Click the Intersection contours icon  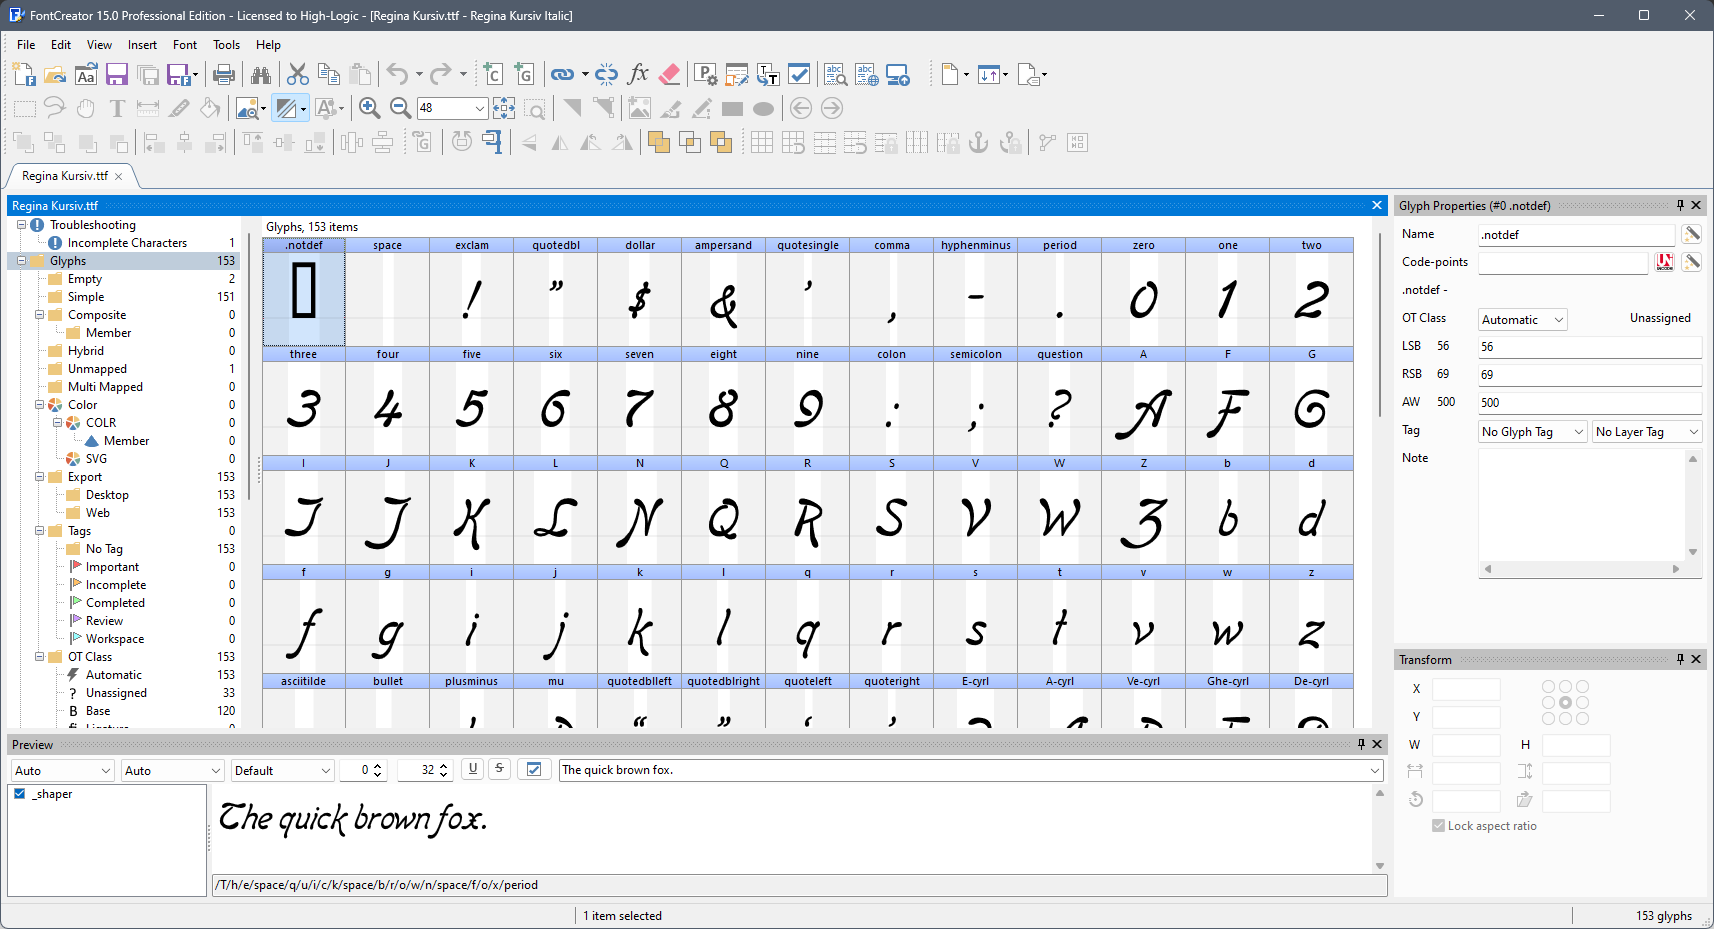coord(690,142)
